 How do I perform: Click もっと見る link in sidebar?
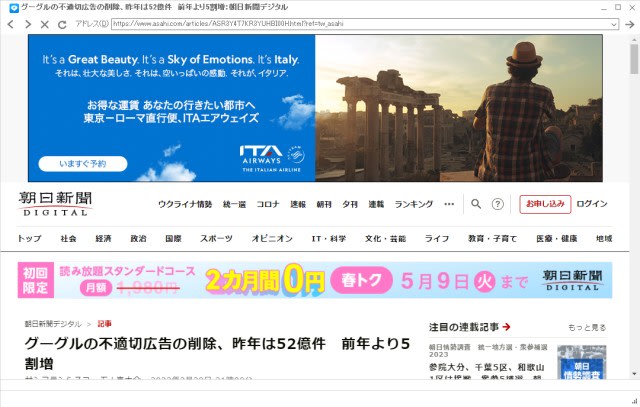(x=587, y=327)
